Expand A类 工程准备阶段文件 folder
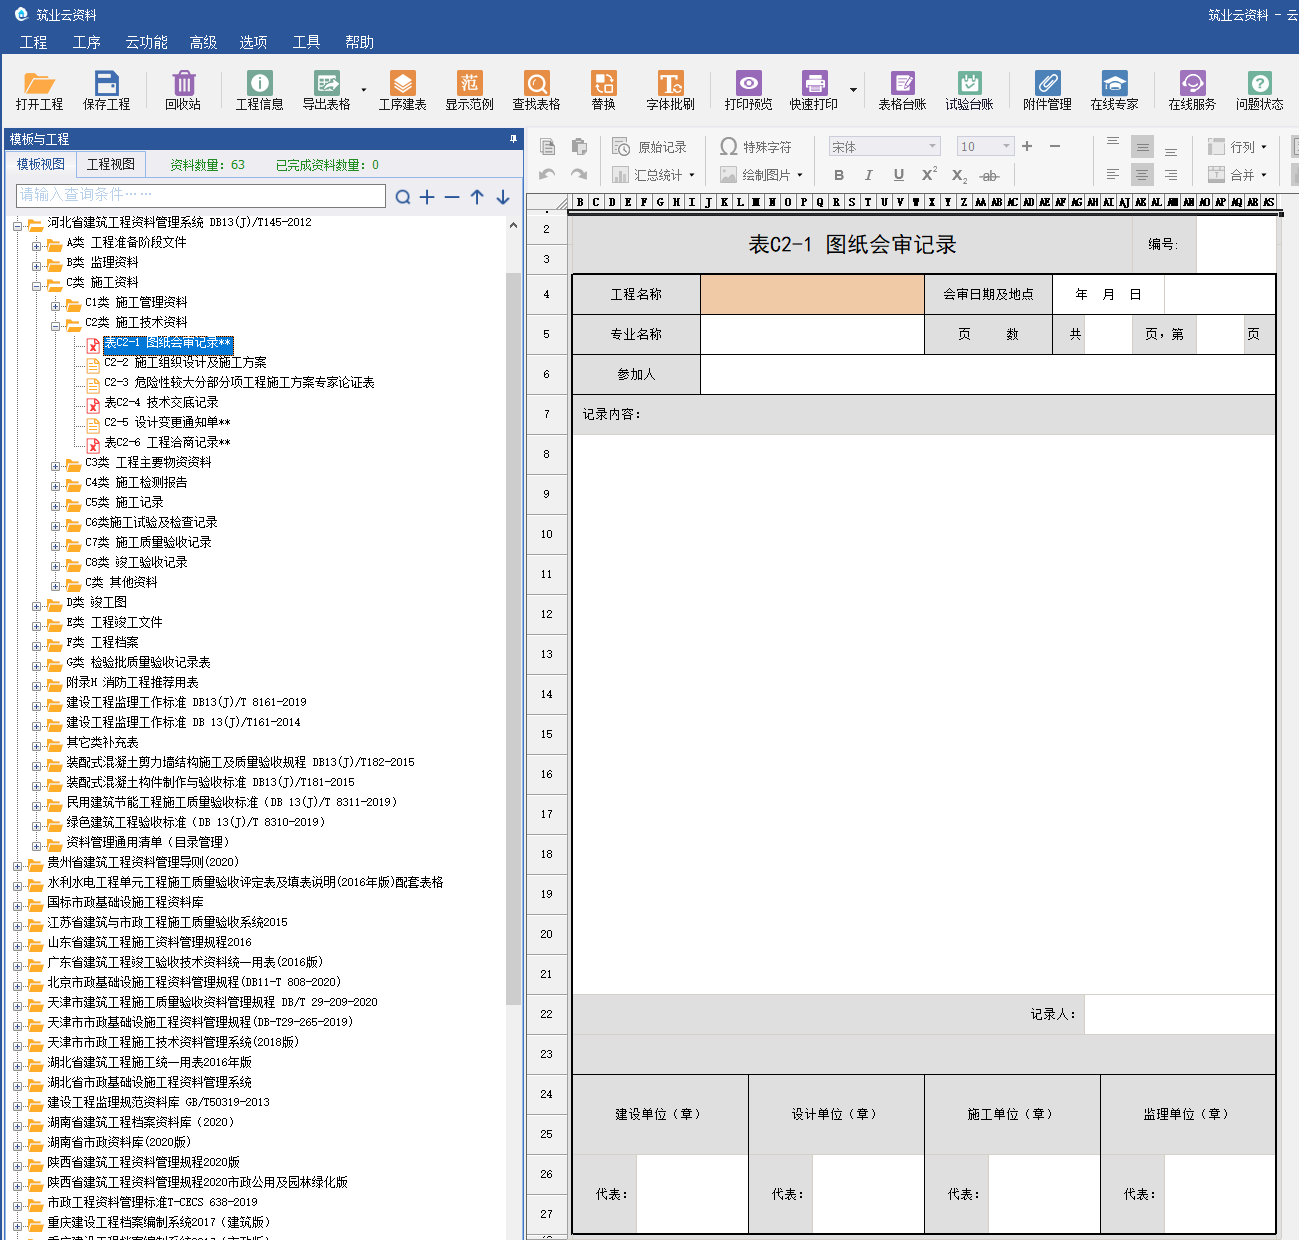 point(36,245)
